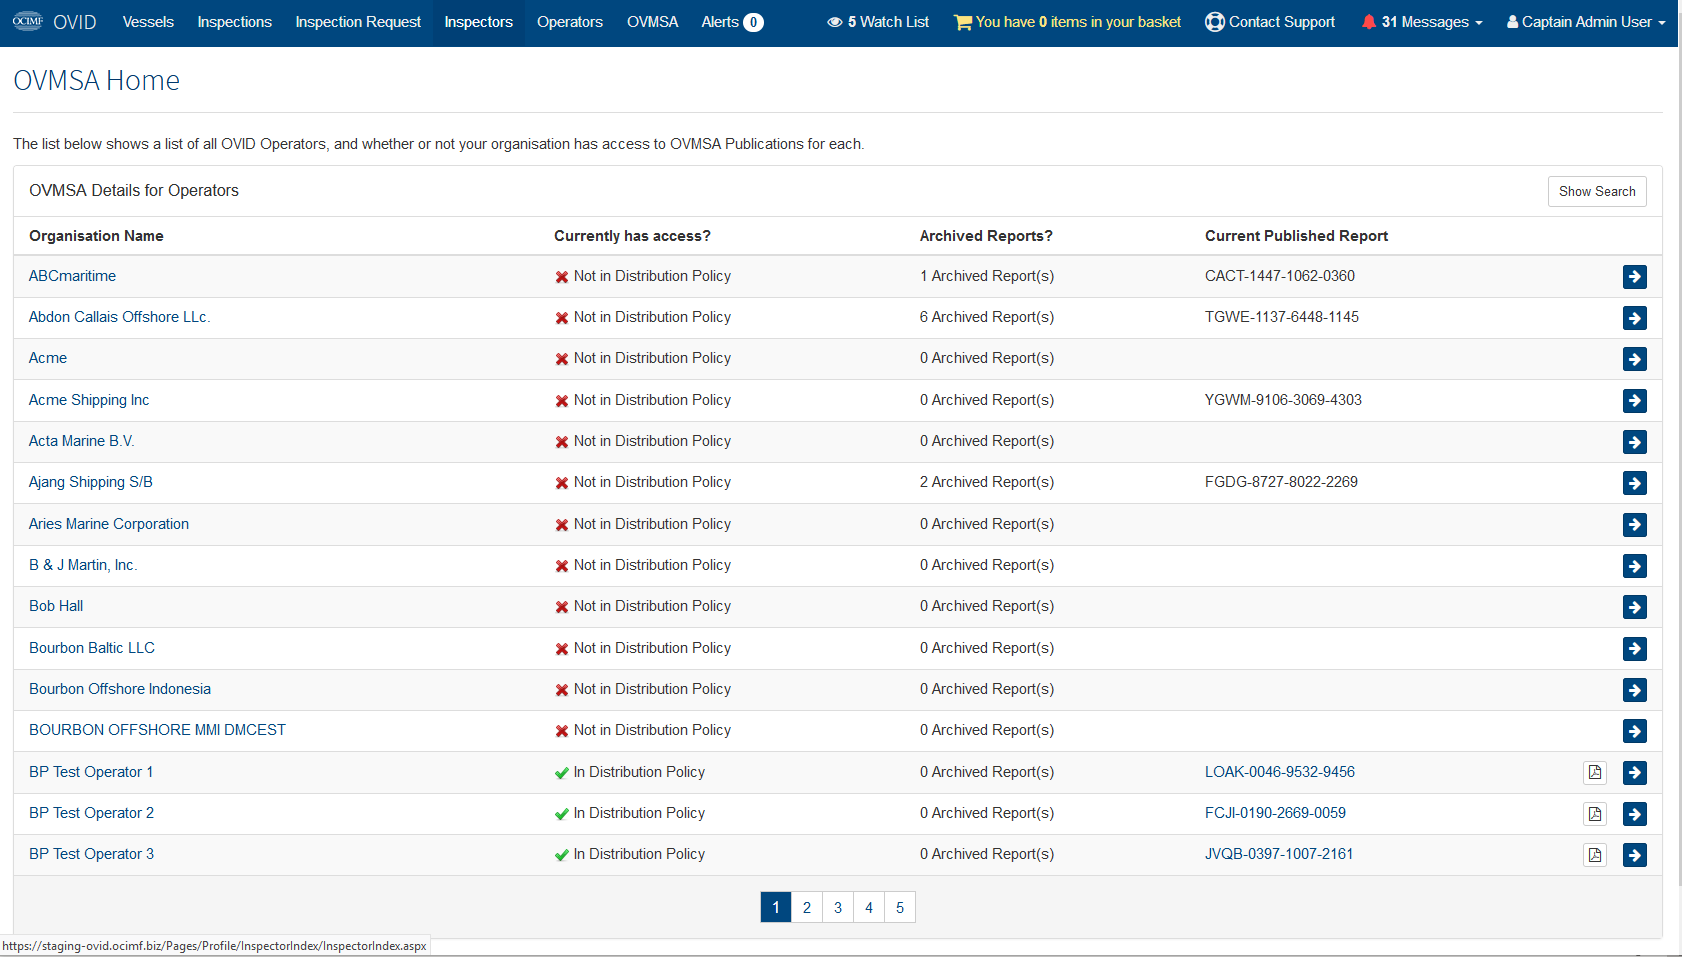The image size is (1682, 957).
Task: Open ABCmaritime organisation link
Action: point(72,276)
